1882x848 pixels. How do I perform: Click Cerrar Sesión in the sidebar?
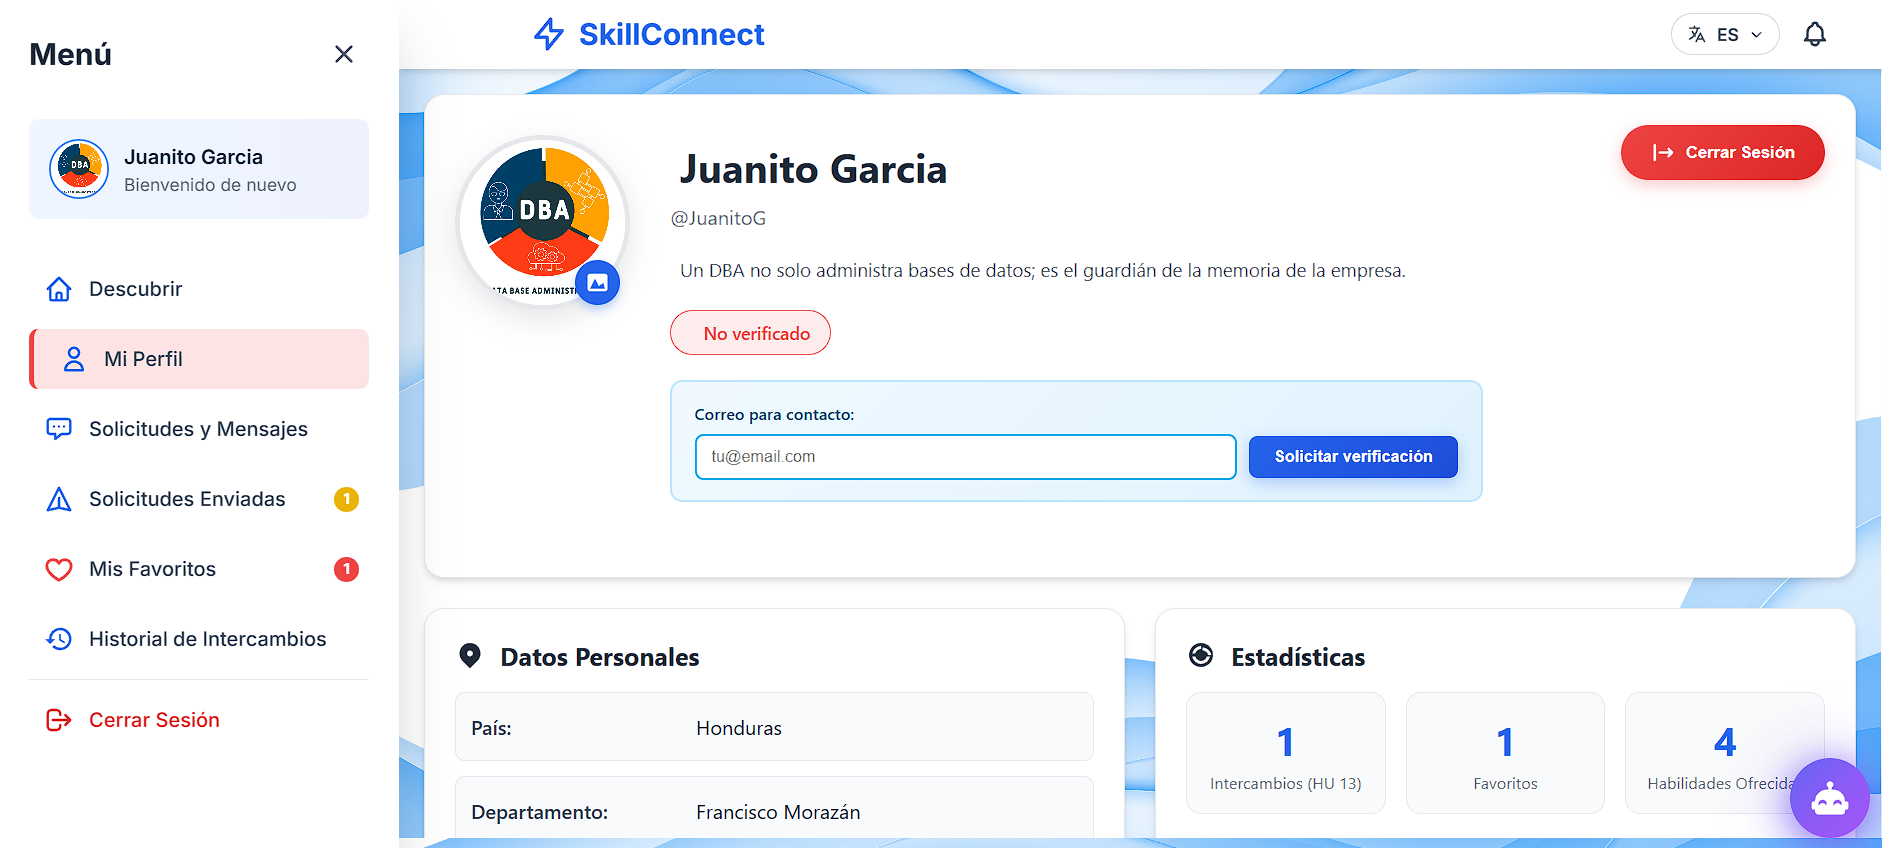(x=199, y=720)
